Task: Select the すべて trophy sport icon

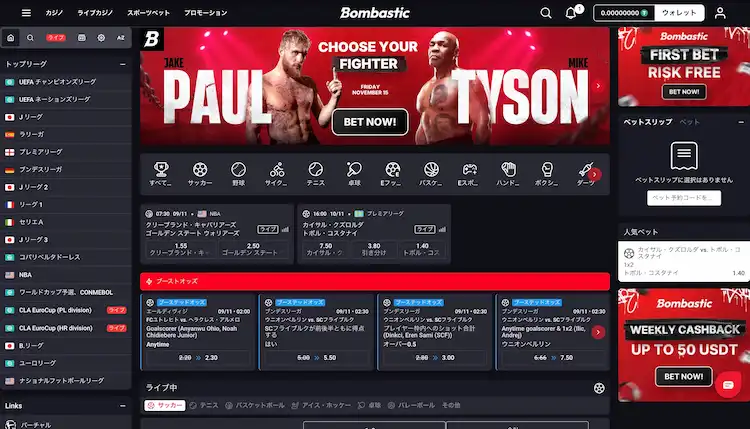Action: (160, 174)
